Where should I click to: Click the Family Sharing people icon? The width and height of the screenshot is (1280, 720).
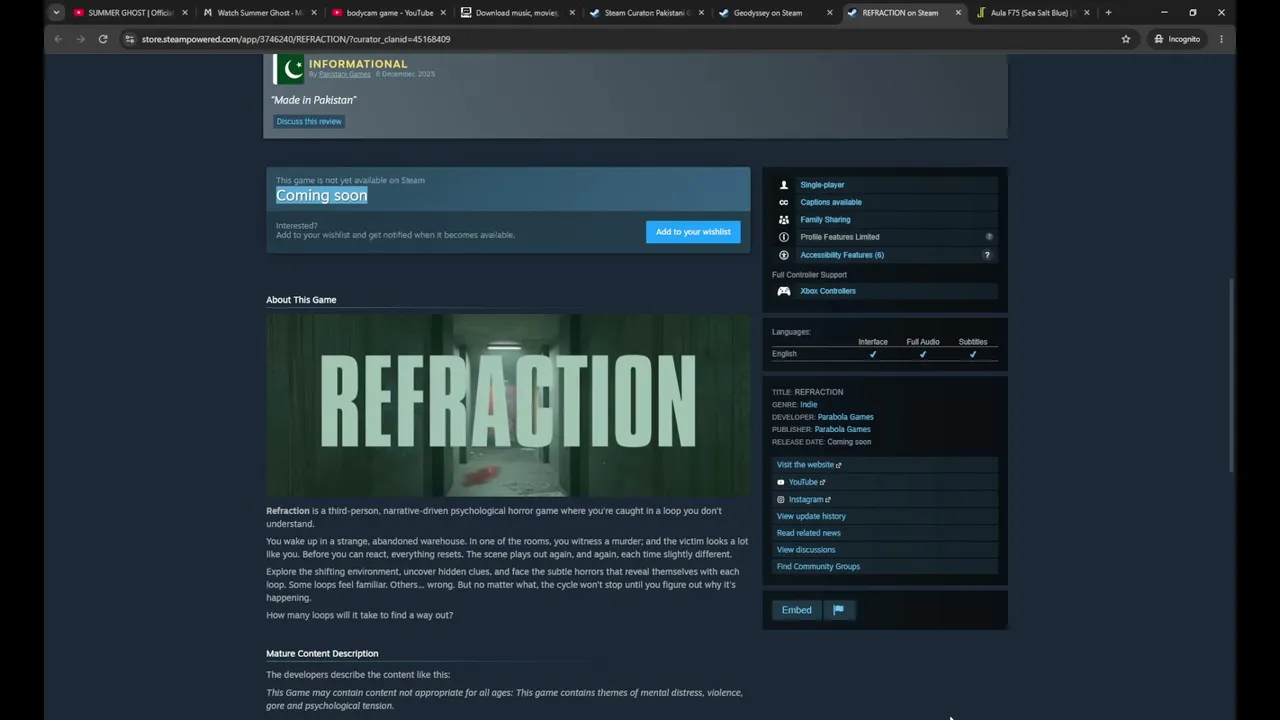783,220
